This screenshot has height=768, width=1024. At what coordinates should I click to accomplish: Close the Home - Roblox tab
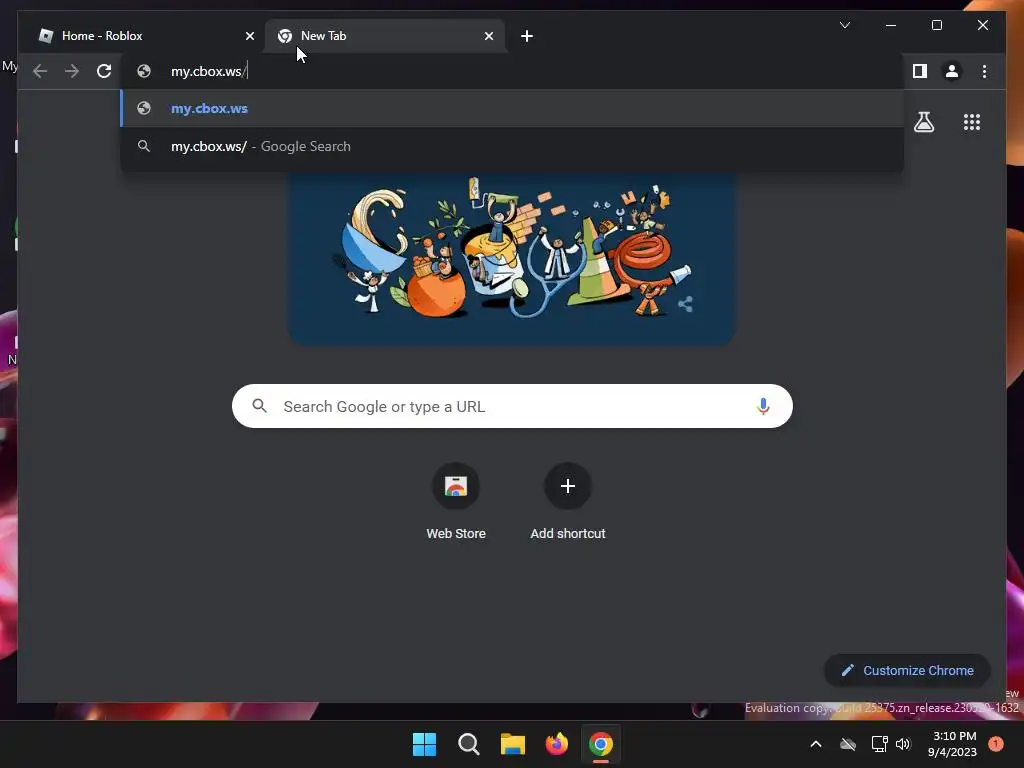pos(249,36)
